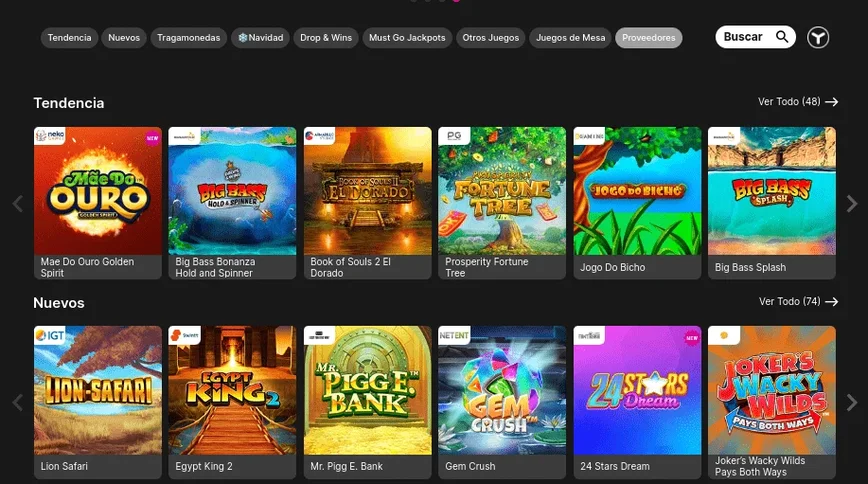This screenshot has height=484, width=868.
Task: Click right arrow of Nuevos carousel
Action: click(x=851, y=403)
